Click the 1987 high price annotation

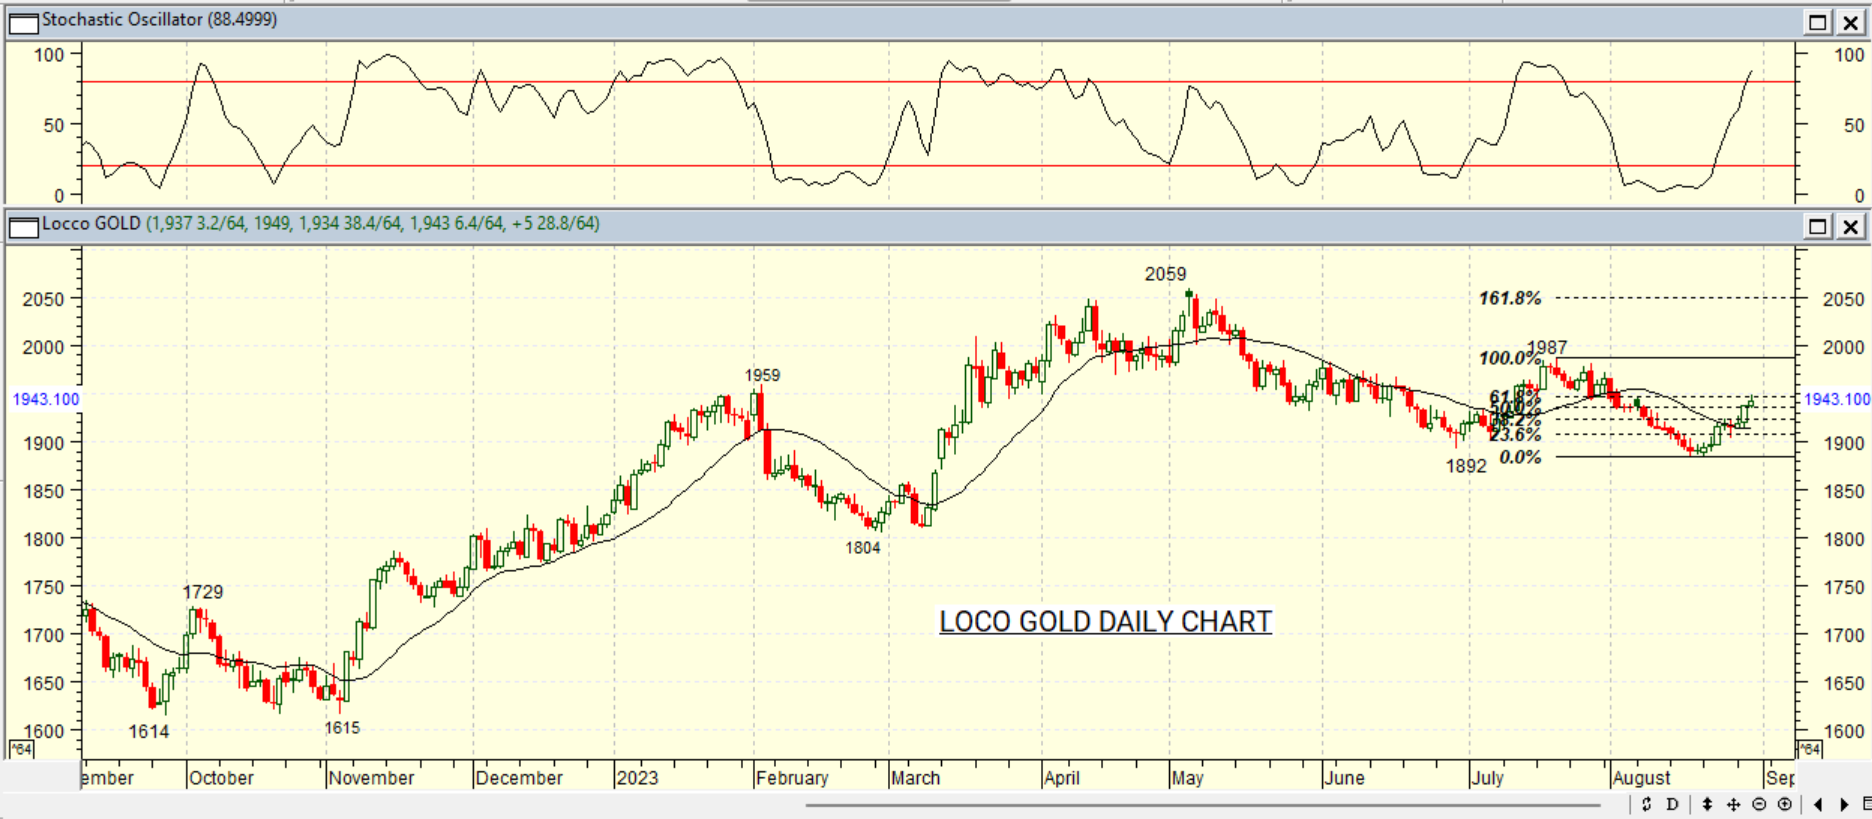[x=1547, y=347]
